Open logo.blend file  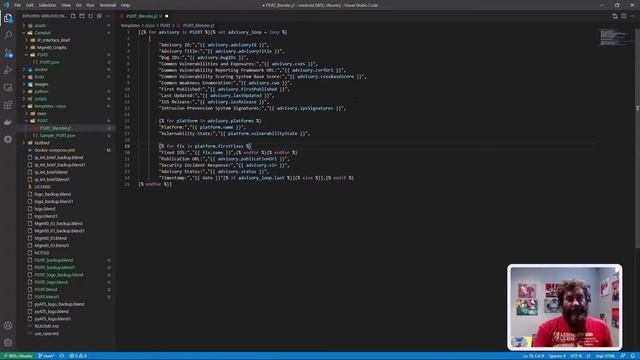[x=44, y=209]
